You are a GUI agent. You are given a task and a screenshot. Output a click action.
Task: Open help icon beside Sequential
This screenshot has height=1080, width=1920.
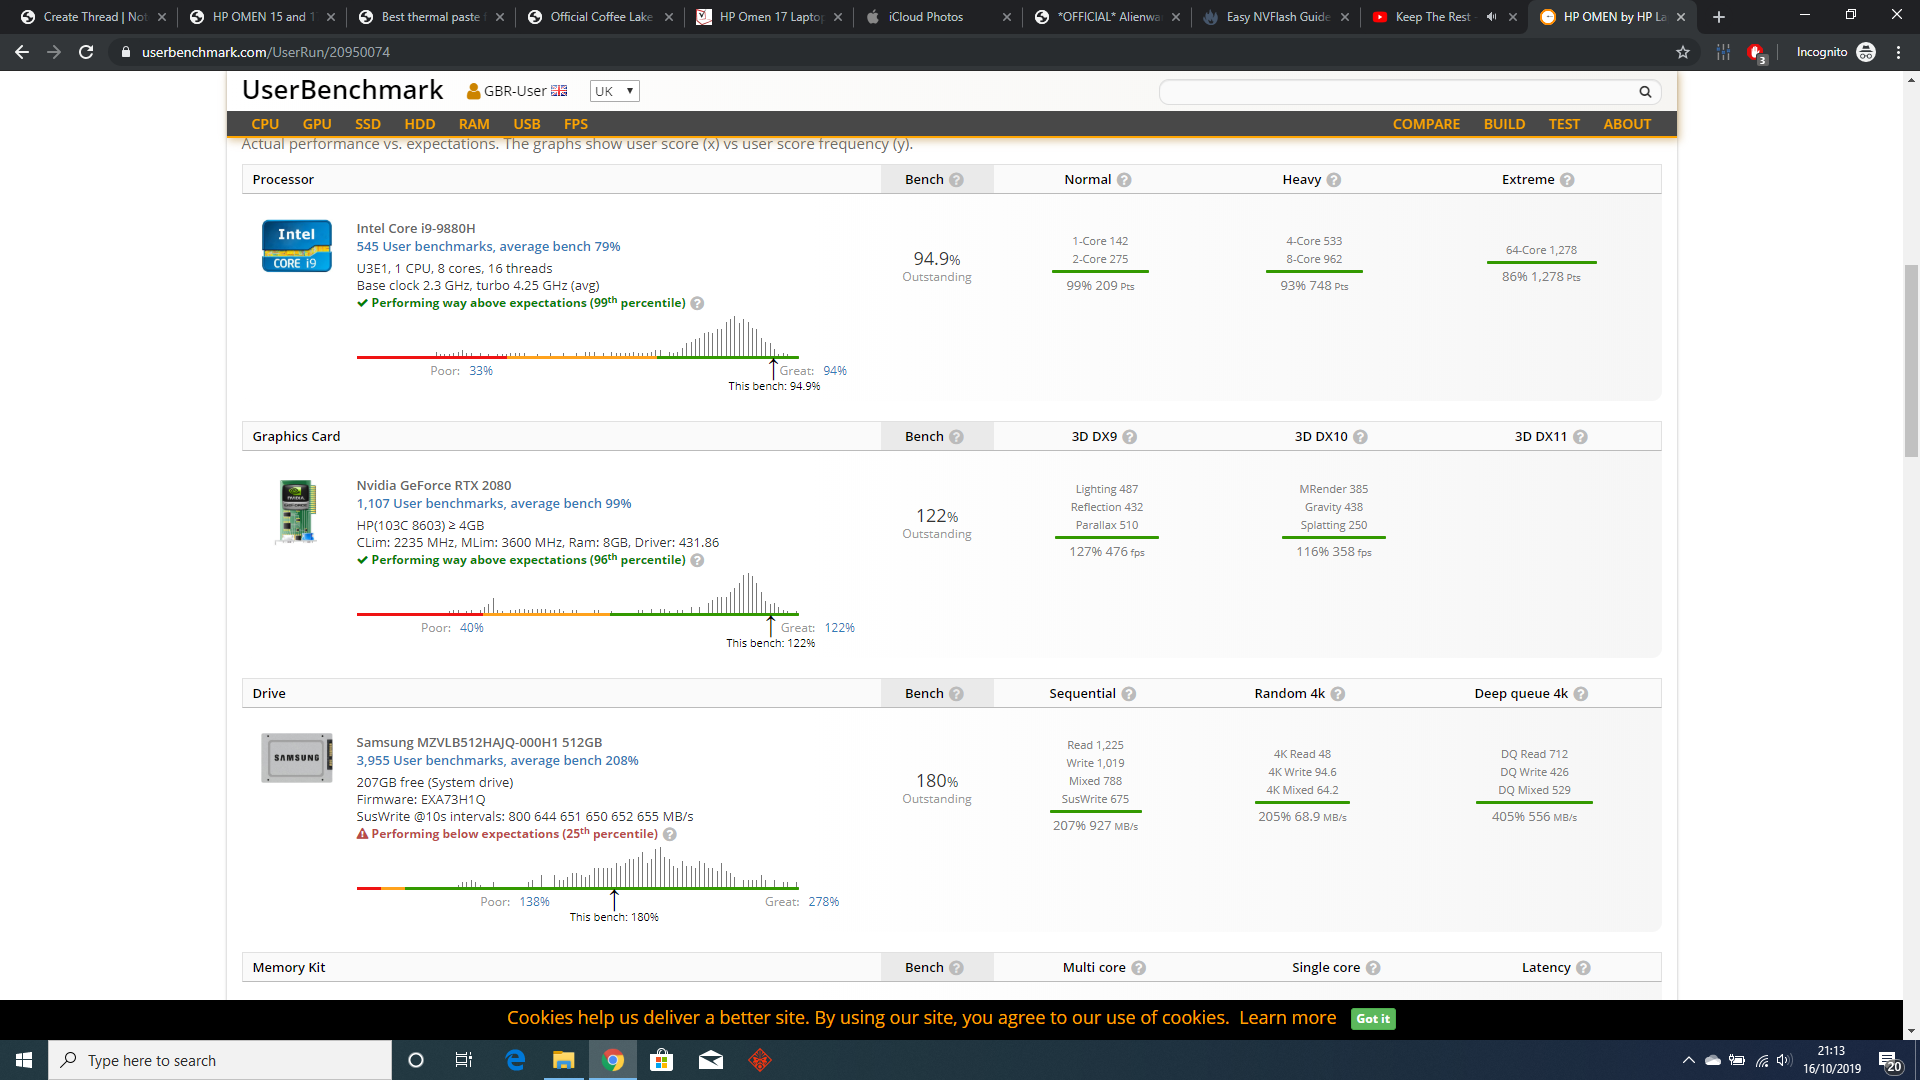point(1129,694)
